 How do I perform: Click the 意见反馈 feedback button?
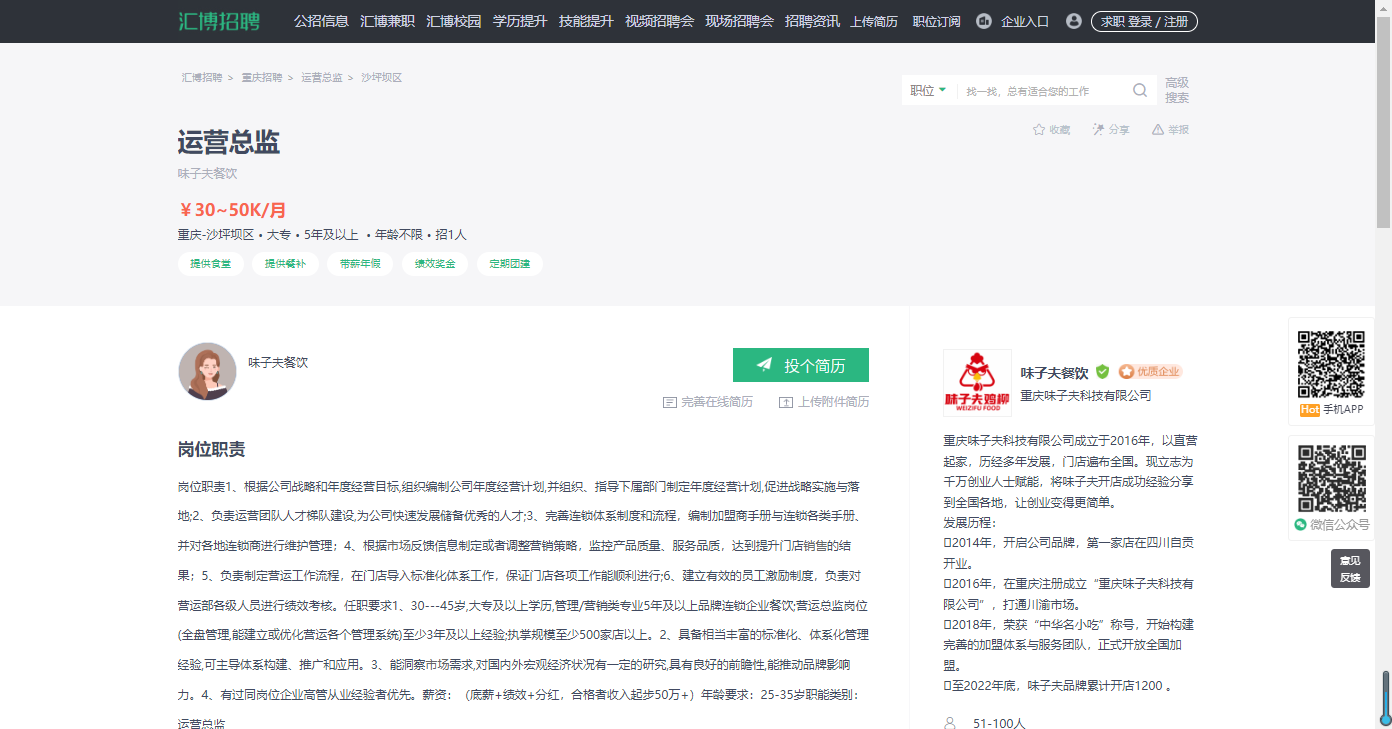tap(1350, 569)
